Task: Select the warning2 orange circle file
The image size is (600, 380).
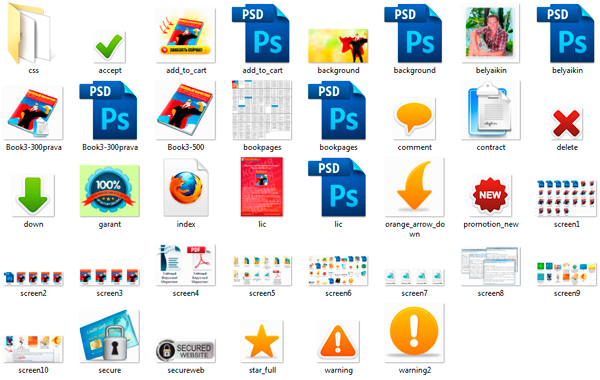Action: click(414, 333)
